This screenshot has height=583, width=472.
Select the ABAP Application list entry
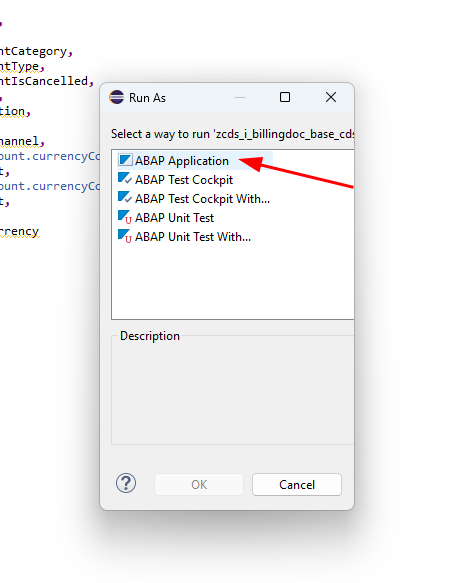[x=195, y=161]
